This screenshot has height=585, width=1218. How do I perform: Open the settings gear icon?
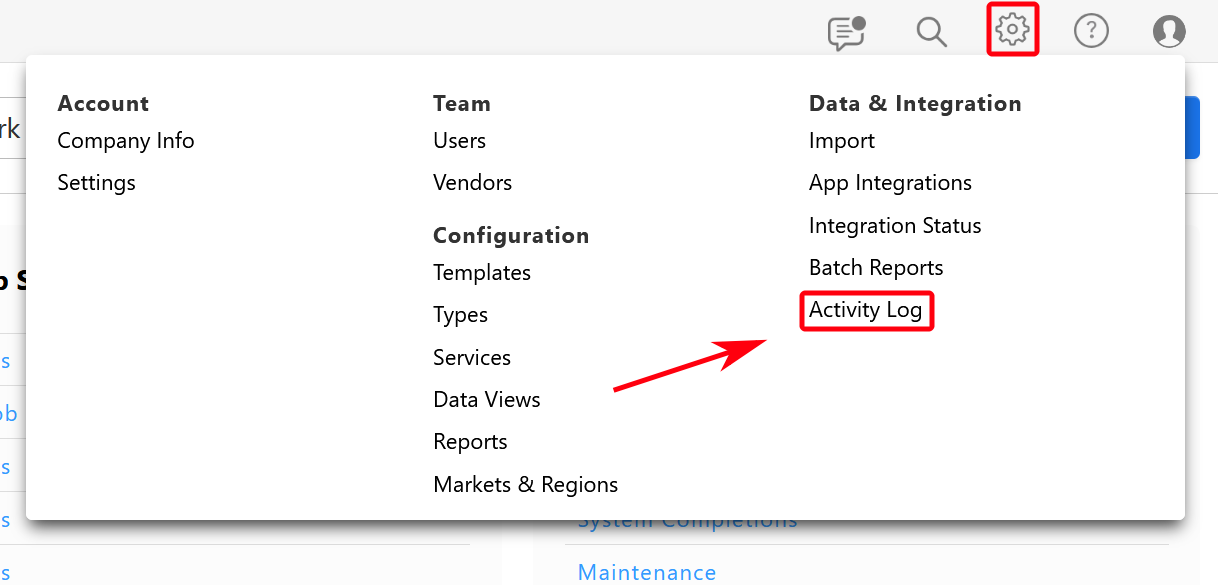[x=1012, y=31]
